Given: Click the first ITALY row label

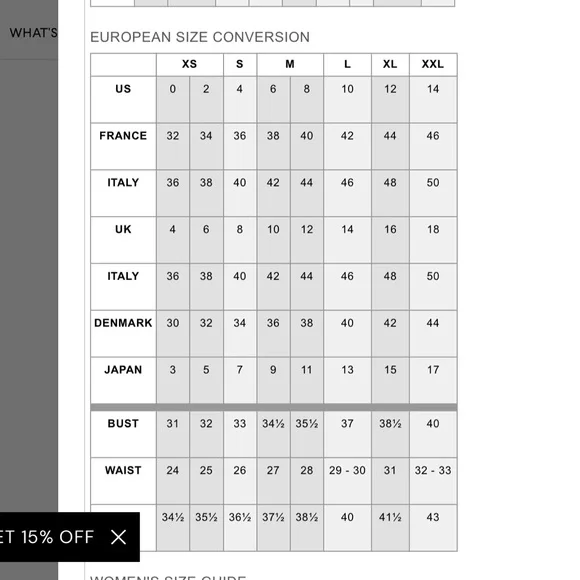Looking at the screenshot, I should click(123, 183).
